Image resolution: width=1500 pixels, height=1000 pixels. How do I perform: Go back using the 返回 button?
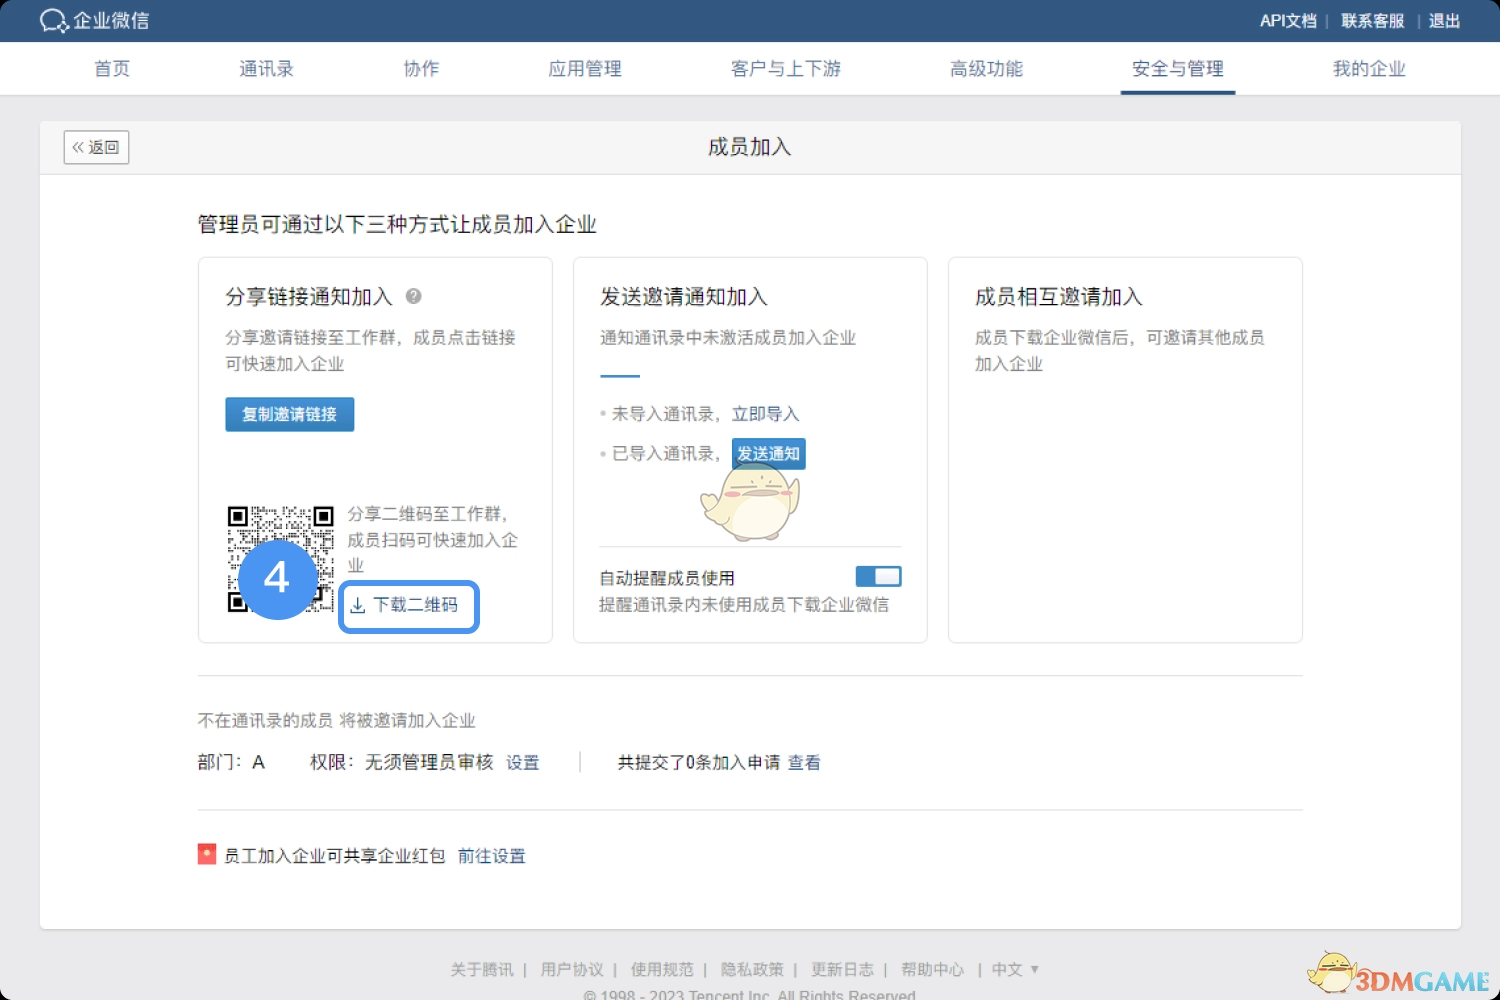96,147
